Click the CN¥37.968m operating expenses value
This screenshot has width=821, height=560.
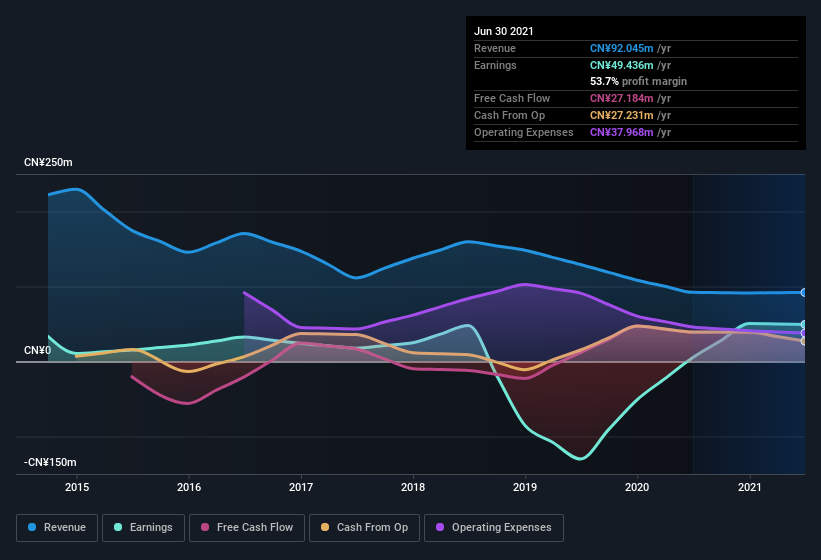tap(622, 132)
